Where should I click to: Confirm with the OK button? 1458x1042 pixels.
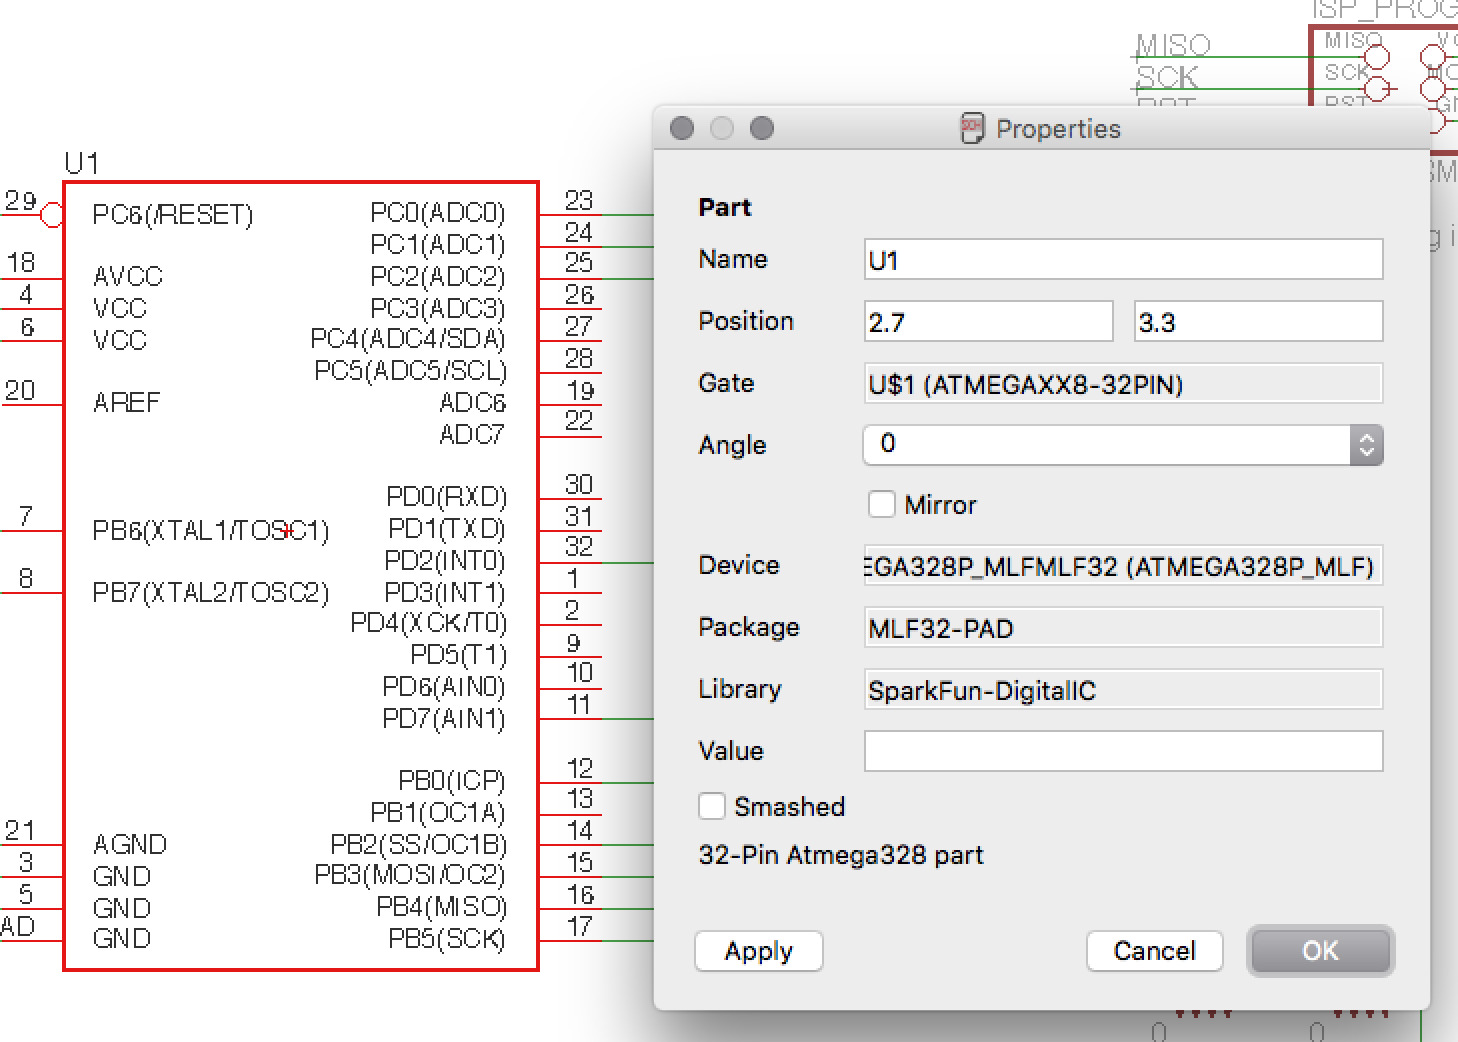[1320, 951]
